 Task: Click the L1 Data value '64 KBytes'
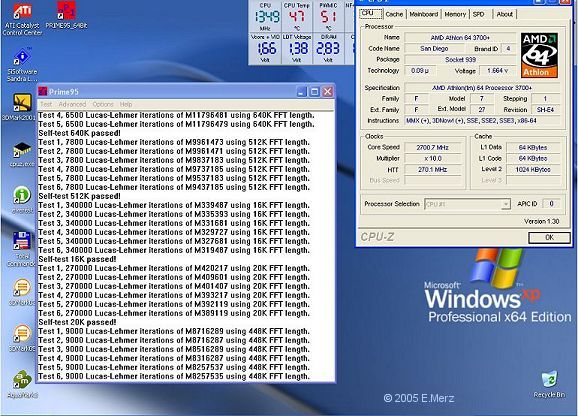click(533, 147)
